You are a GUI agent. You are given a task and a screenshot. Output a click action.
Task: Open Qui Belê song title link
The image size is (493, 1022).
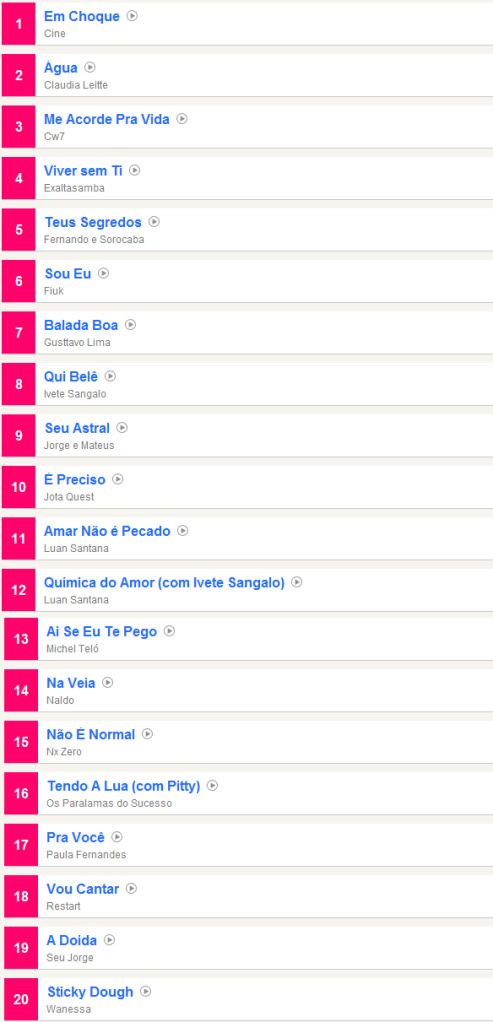click(70, 377)
